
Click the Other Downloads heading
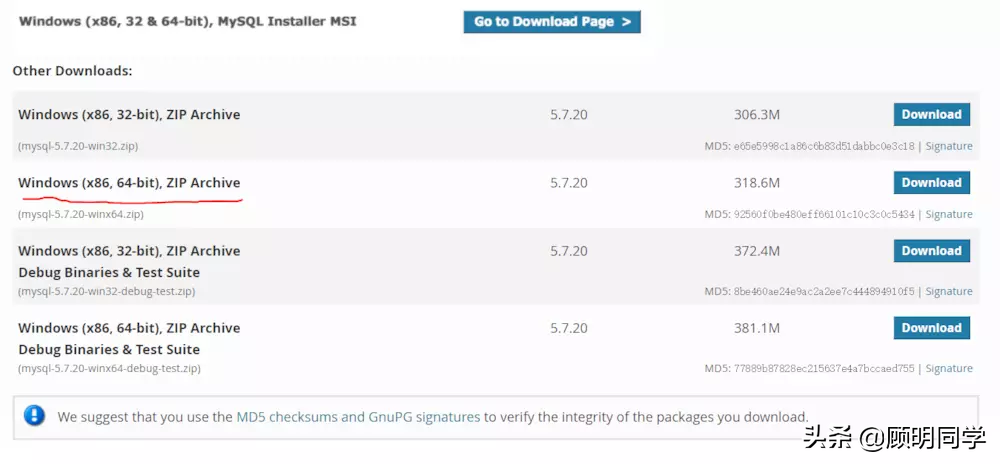[72, 71]
